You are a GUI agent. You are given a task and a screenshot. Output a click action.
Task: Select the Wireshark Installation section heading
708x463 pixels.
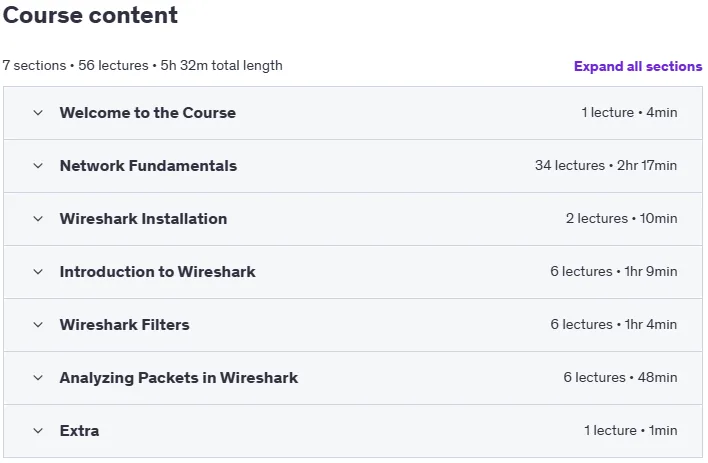pos(143,219)
